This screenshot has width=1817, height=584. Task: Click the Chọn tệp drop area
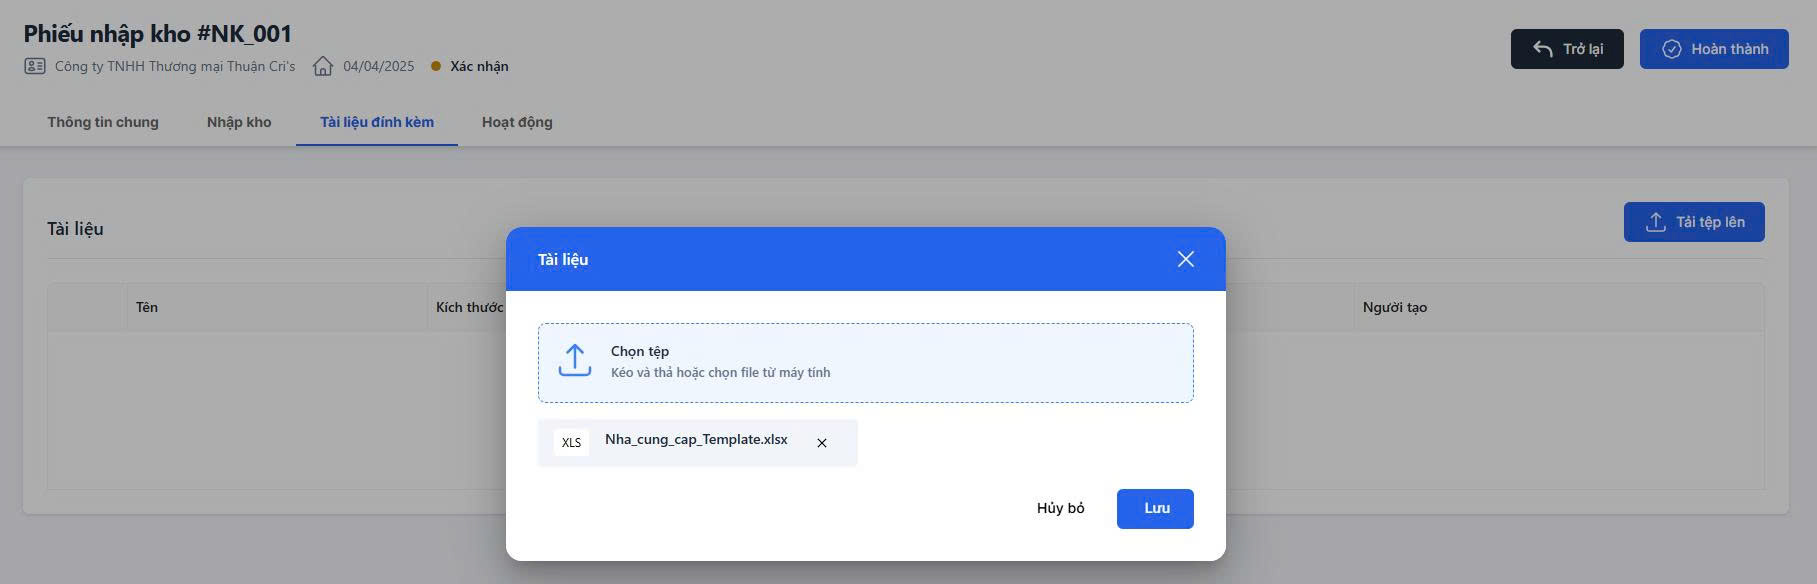tap(865, 362)
